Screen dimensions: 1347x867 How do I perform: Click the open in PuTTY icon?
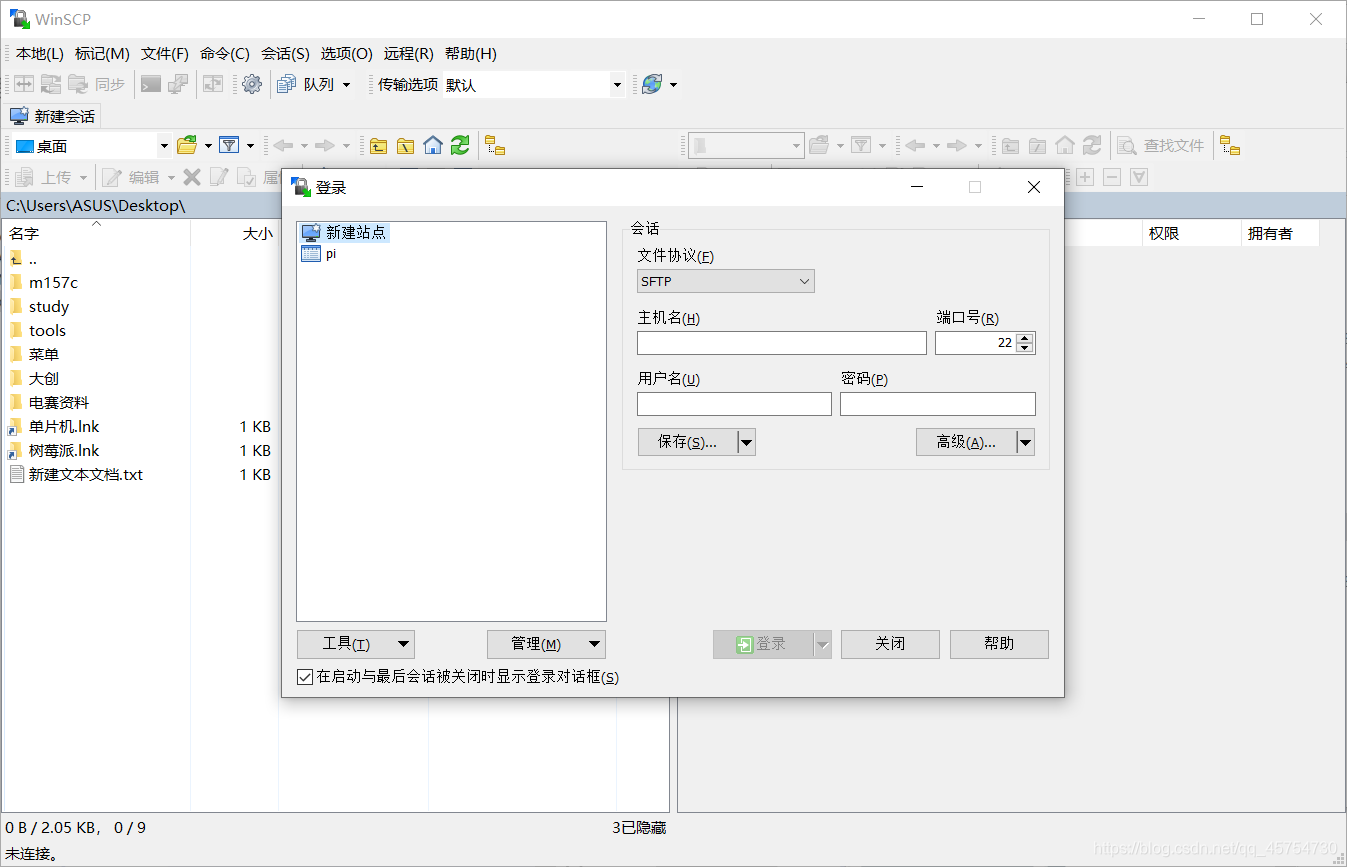178,85
